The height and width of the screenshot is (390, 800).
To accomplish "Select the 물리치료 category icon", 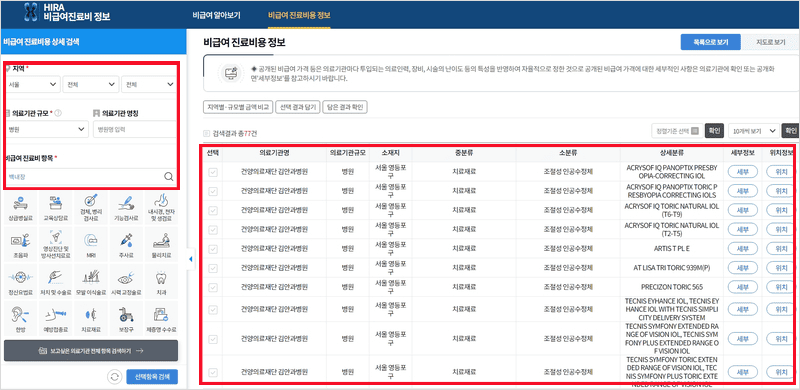I will click(162, 244).
